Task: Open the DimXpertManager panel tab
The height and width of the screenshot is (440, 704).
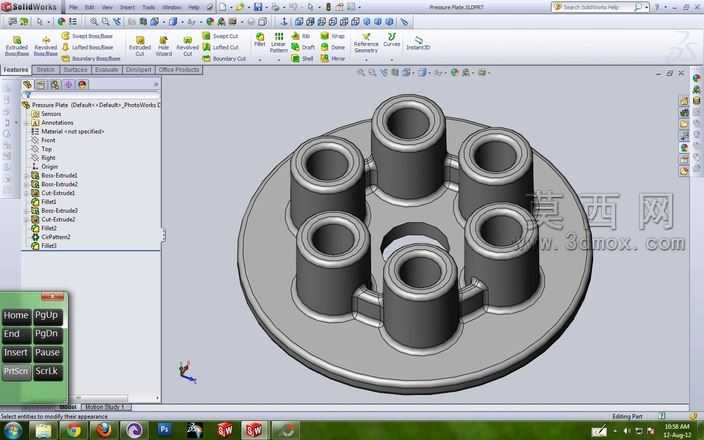Action: tap(69, 84)
